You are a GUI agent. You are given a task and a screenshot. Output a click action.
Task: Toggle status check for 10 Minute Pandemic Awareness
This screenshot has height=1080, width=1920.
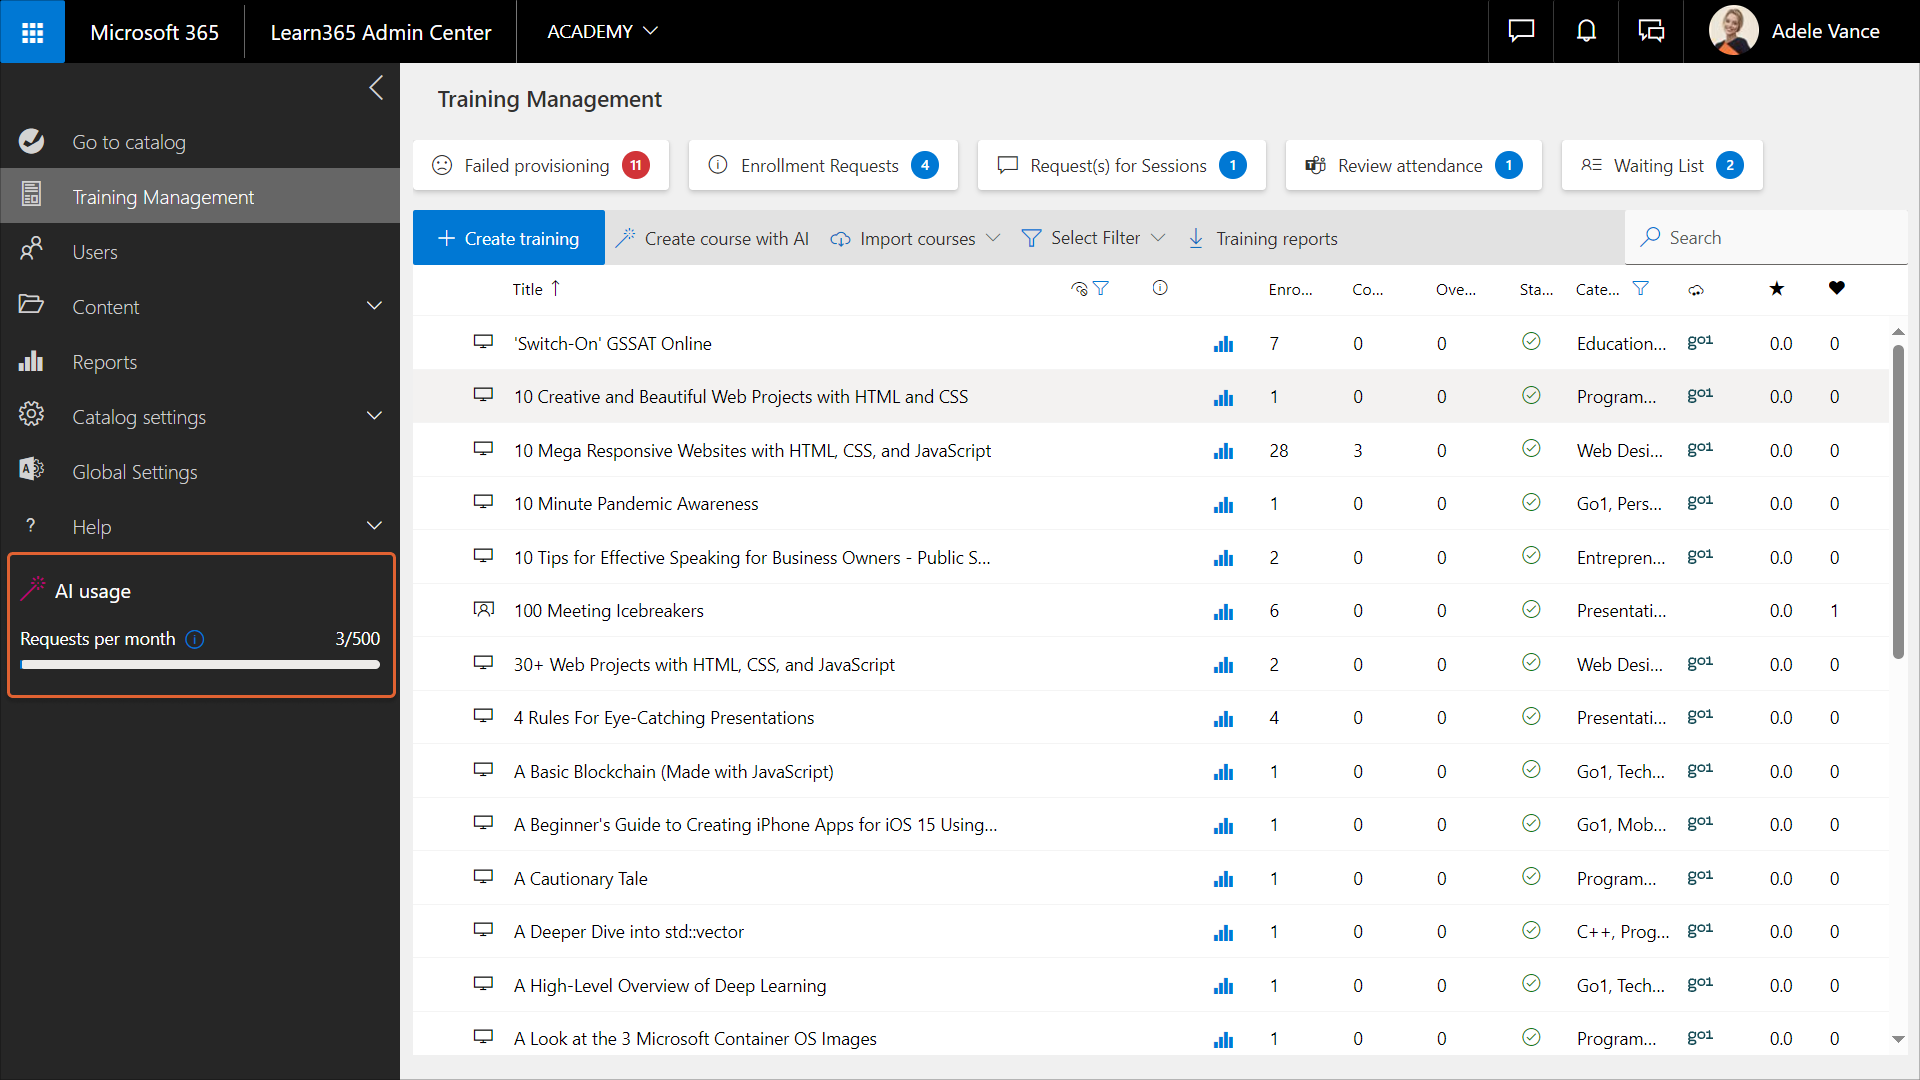1530,503
